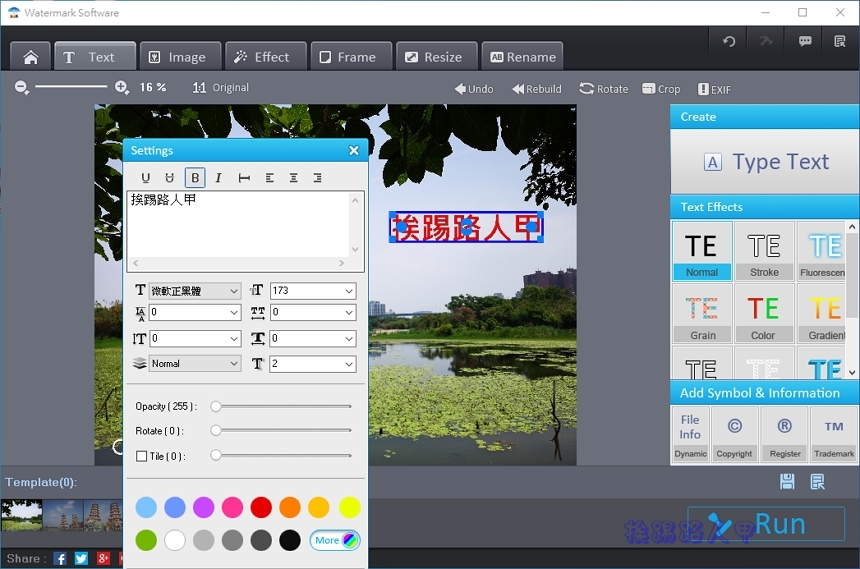Pick the black color swatch
The image size is (860, 569).
[x=290, y=540]
